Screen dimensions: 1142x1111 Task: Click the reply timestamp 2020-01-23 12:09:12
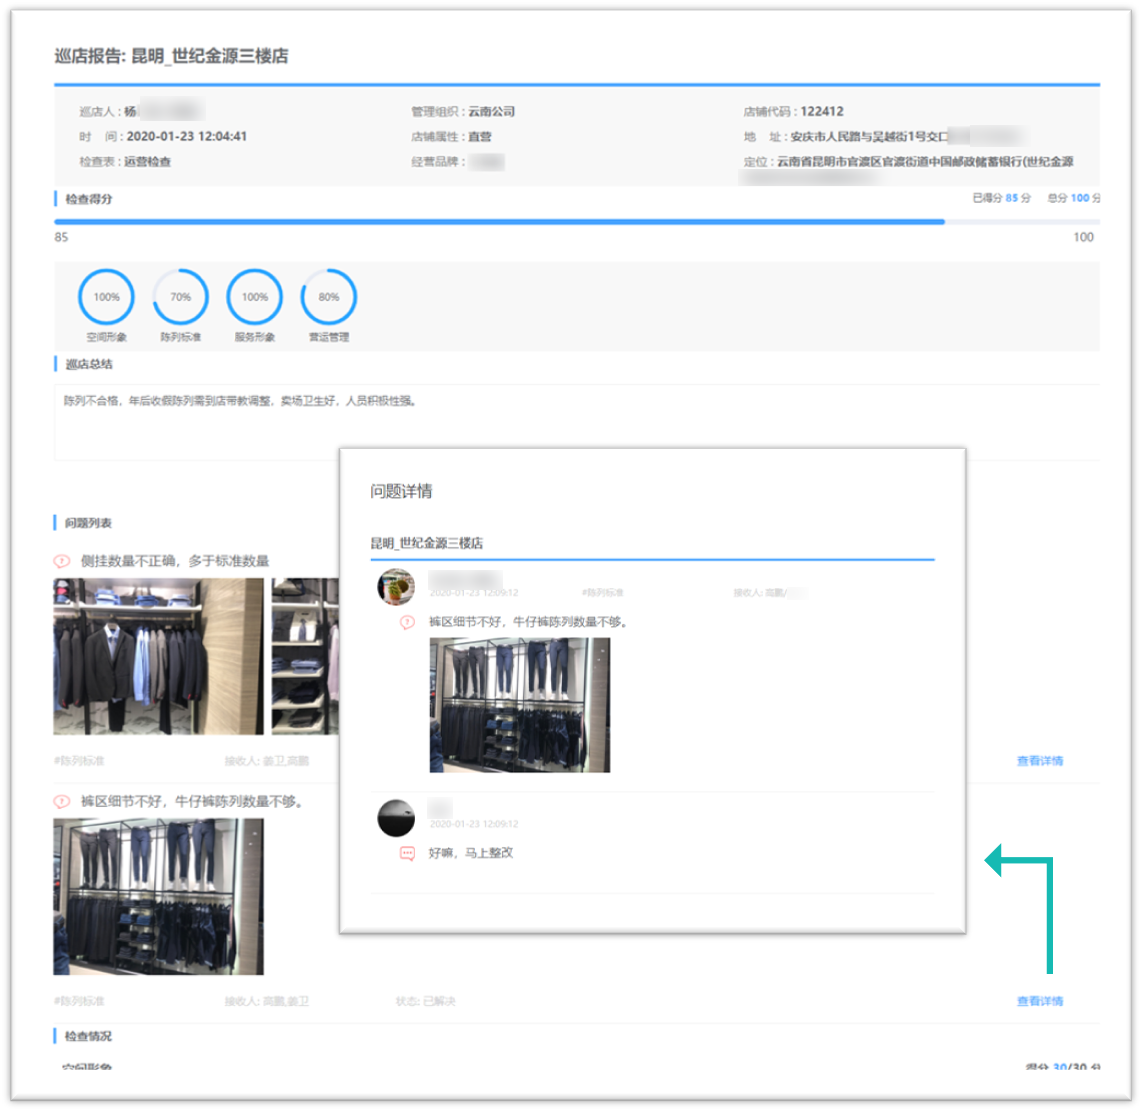[x=474, y=824]
